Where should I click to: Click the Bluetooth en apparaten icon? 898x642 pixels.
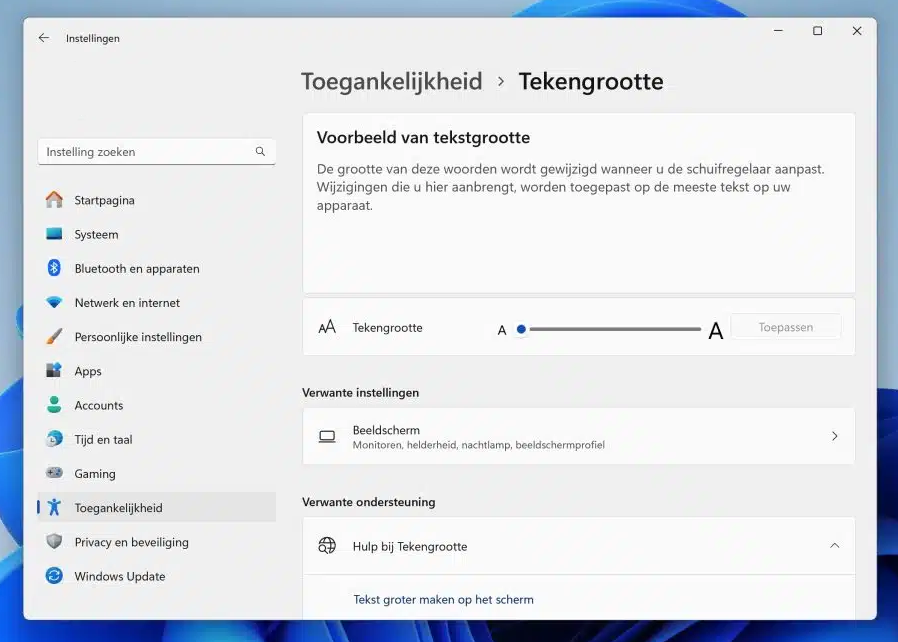tap(54, 268)
